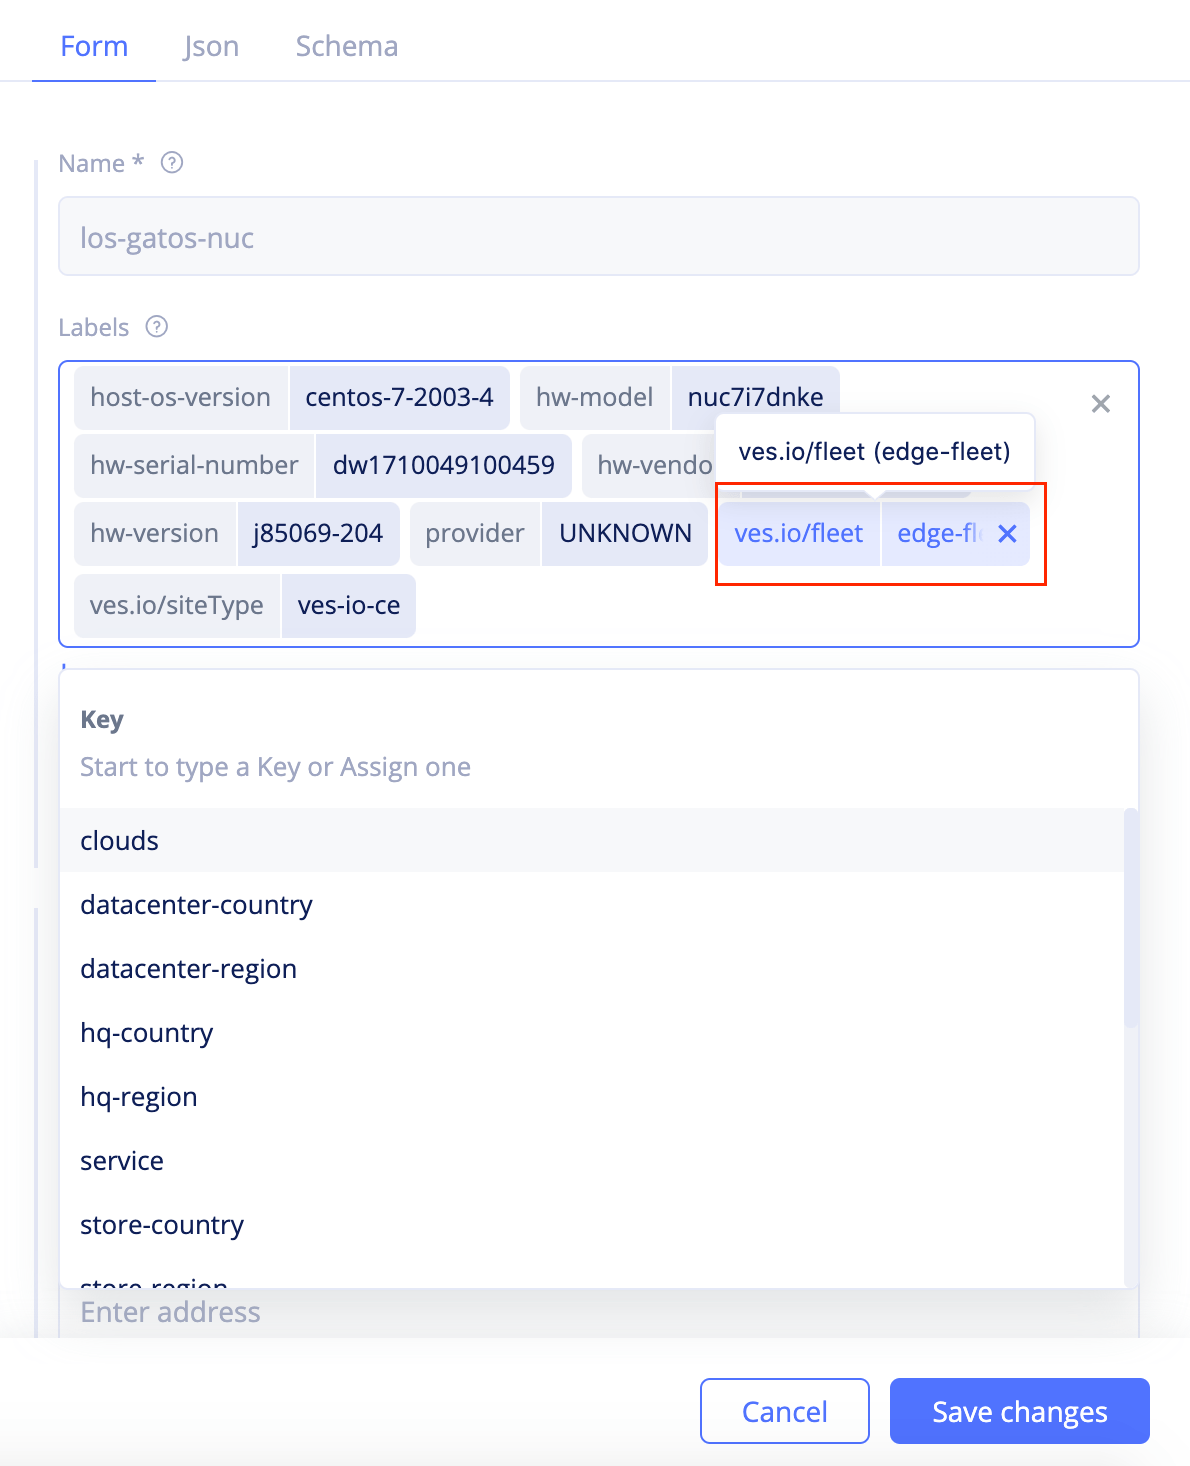
Task: Select the Form tab
Action: (x=93, y=46)
